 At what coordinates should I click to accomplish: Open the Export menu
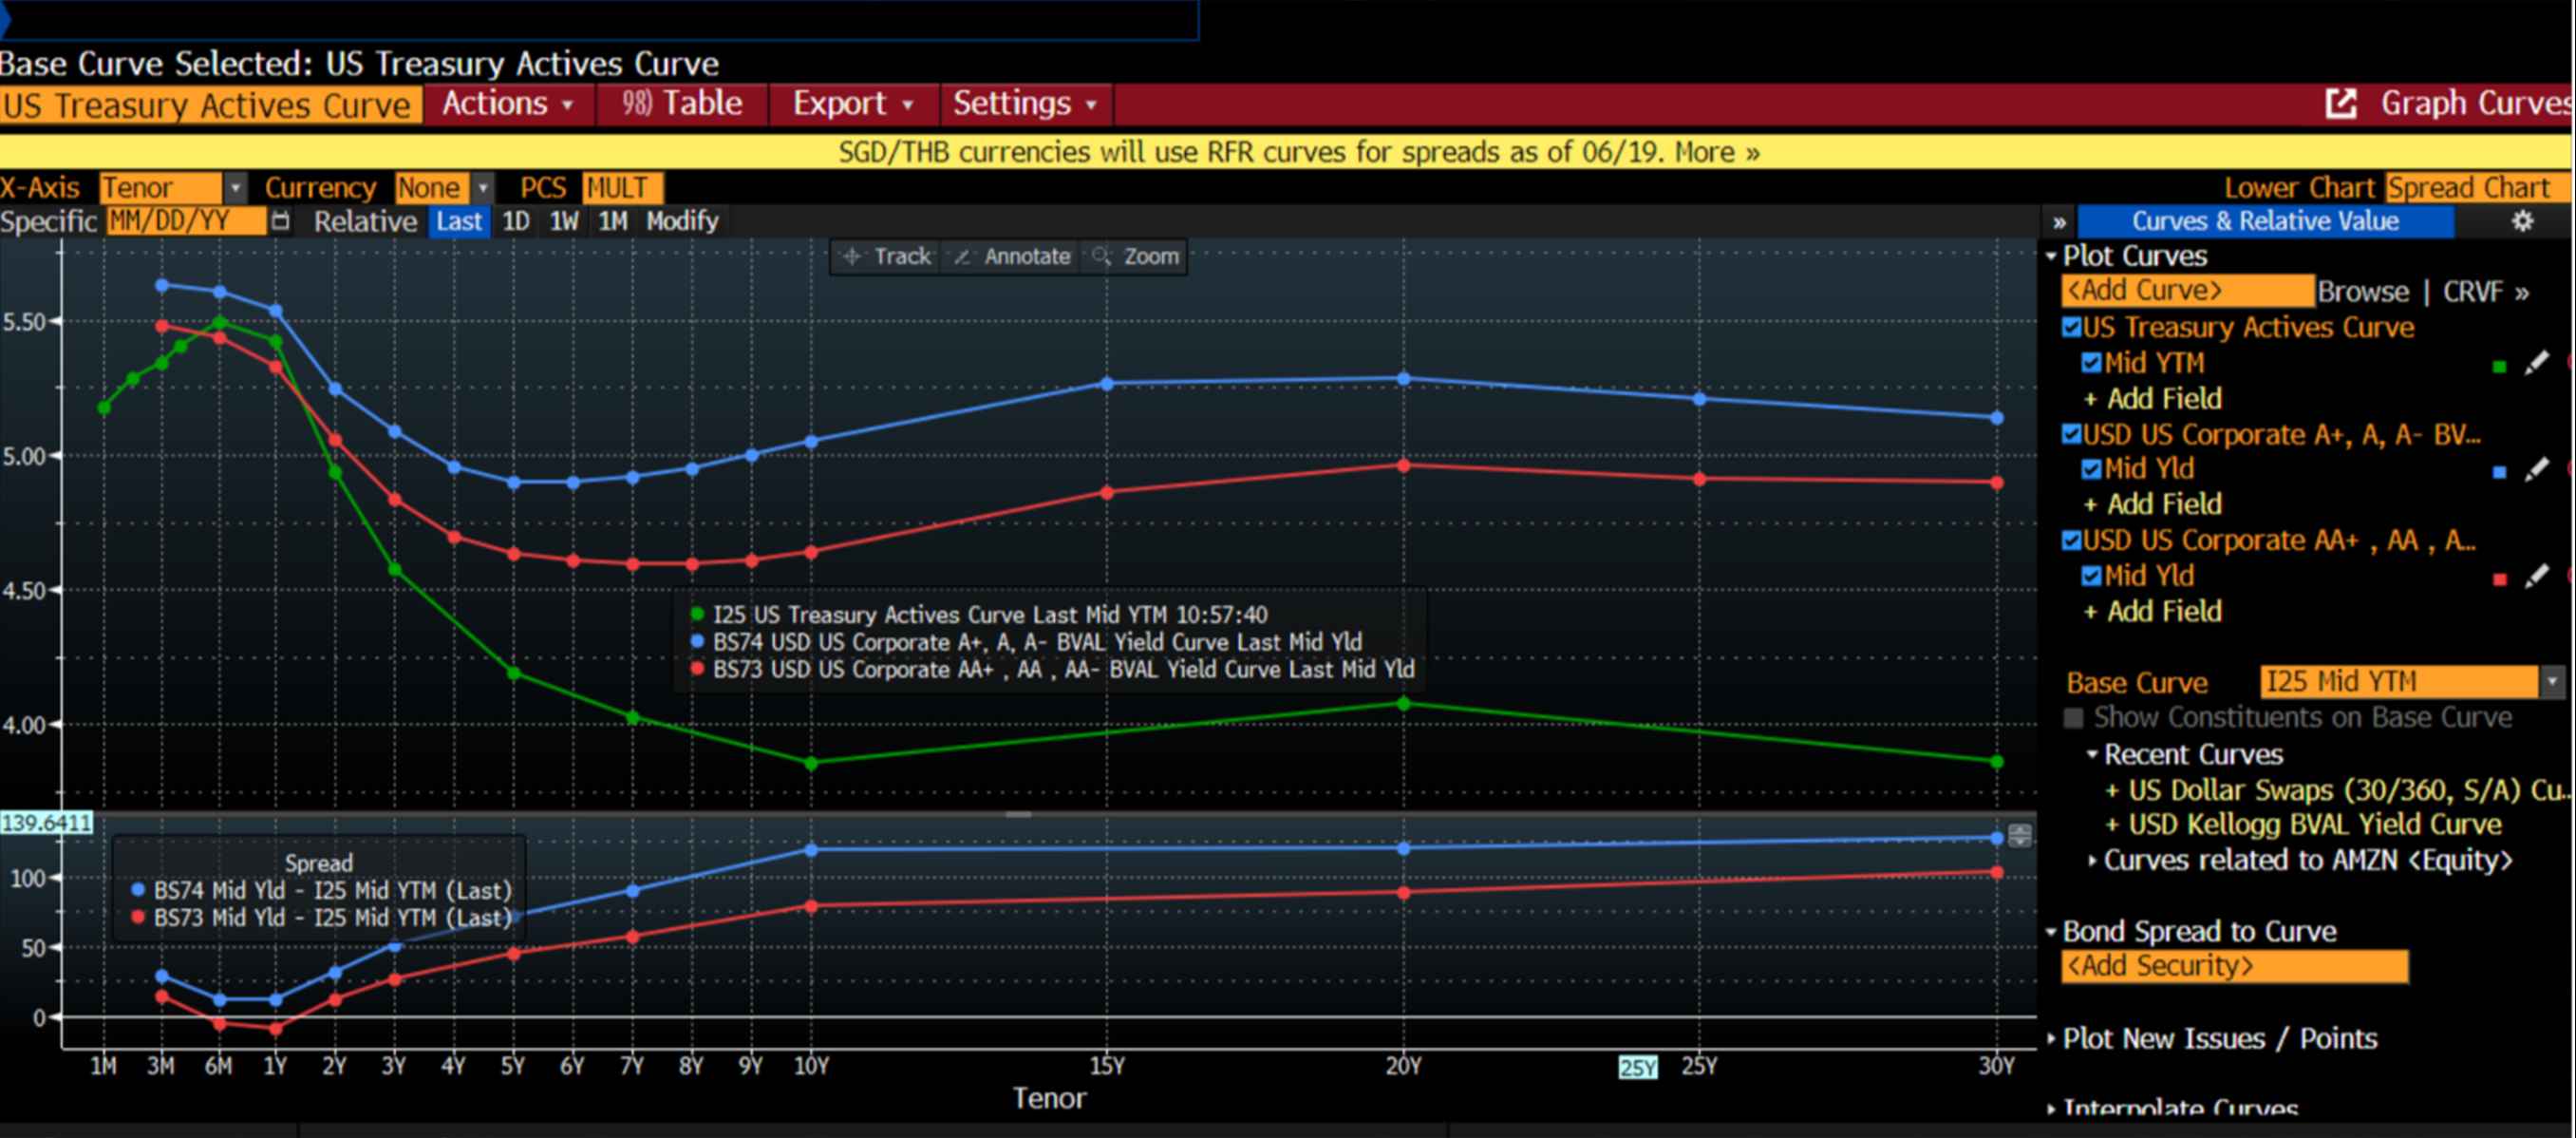(851, 104)
